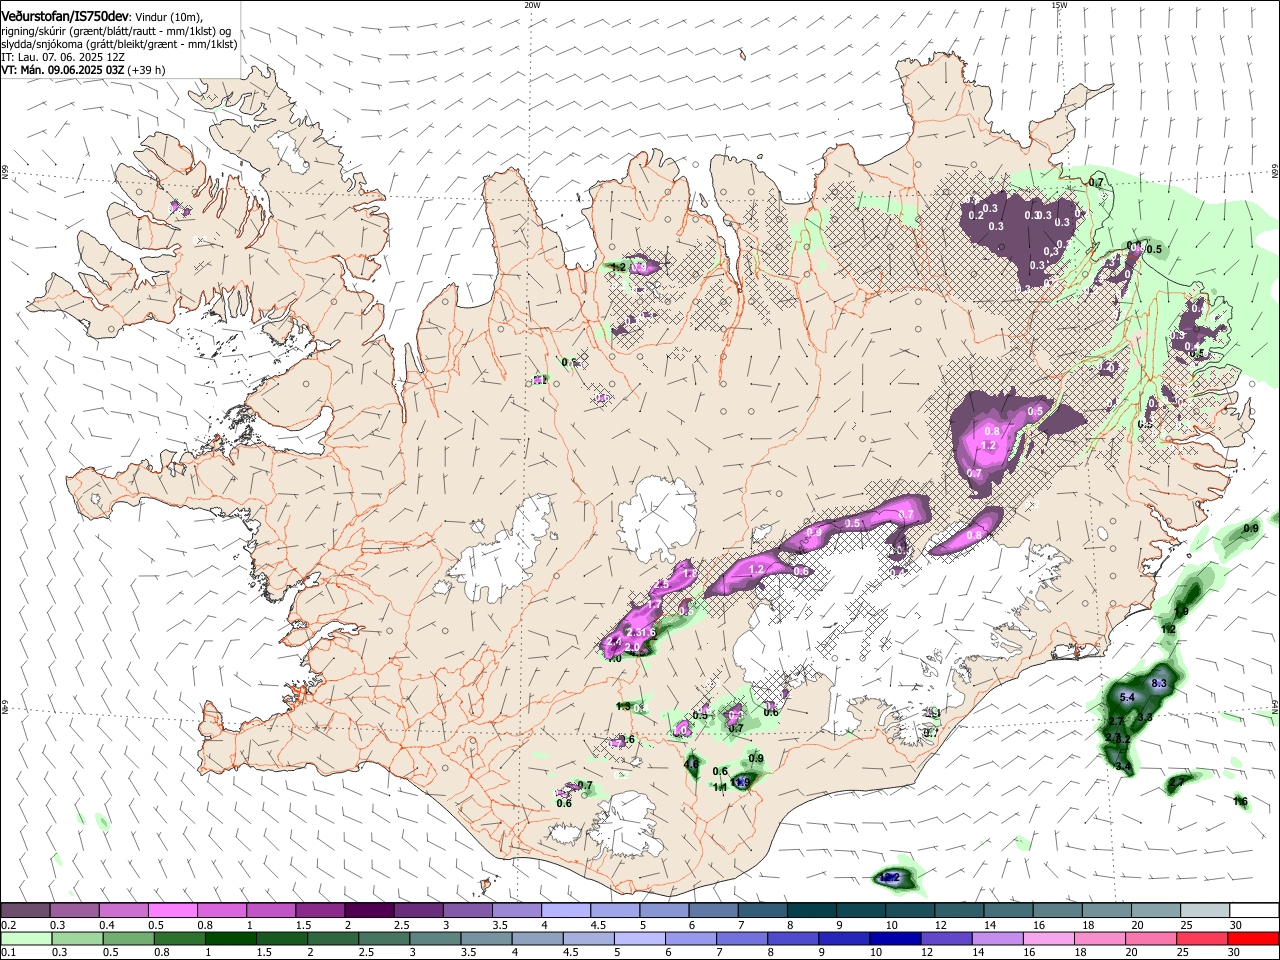Click the '4.6' rain value in south Iceland
The width and height of the screenshot is (1280, 960).
tap(691, 764)
